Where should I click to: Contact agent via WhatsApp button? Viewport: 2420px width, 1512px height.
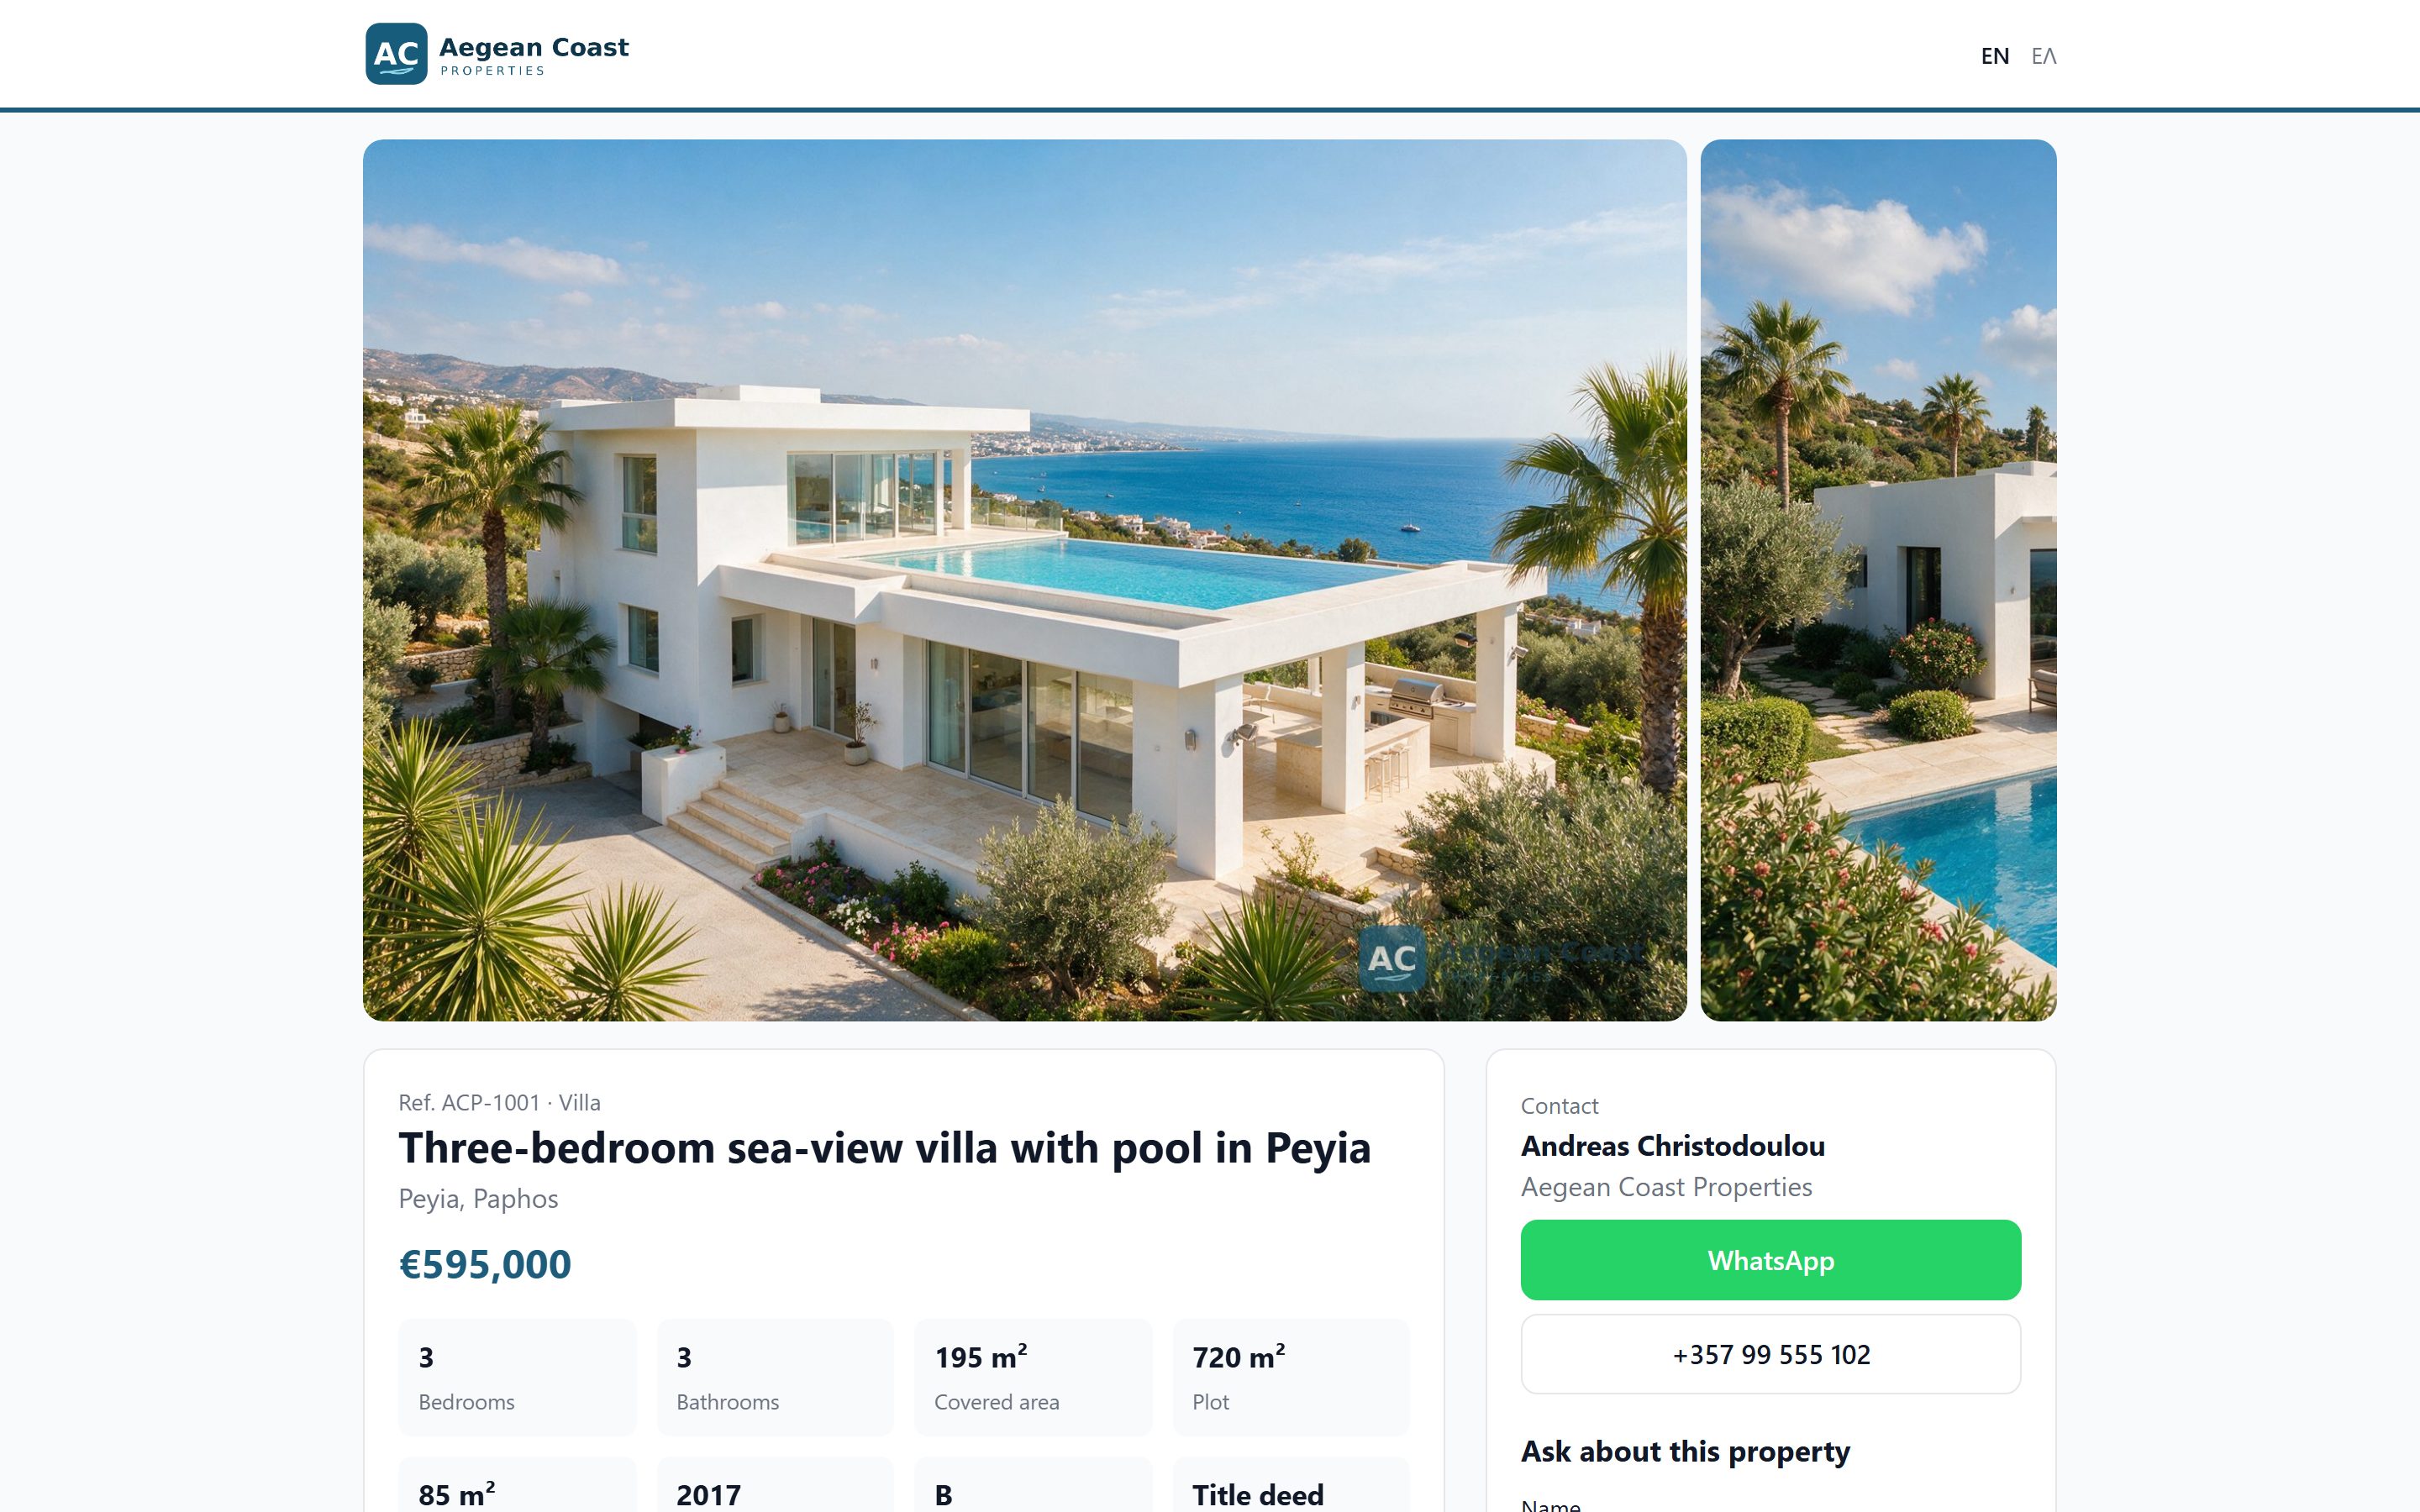1770,1260
